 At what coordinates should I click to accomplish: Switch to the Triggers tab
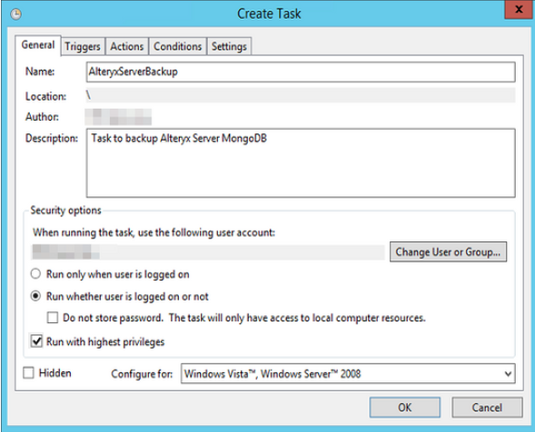click(x=83, y=46)
